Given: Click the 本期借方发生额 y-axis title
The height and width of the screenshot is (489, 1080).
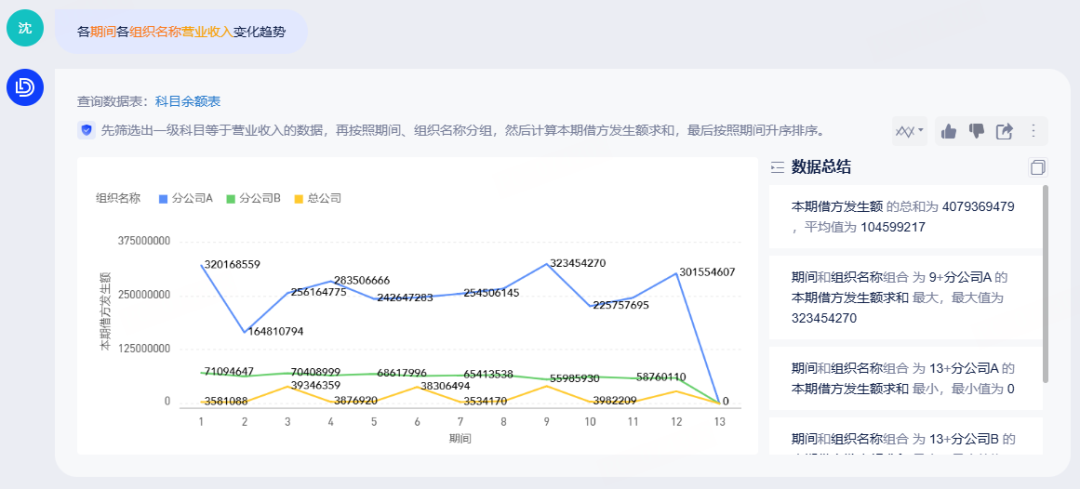Looking at the screenshot, I should (105, 311).
